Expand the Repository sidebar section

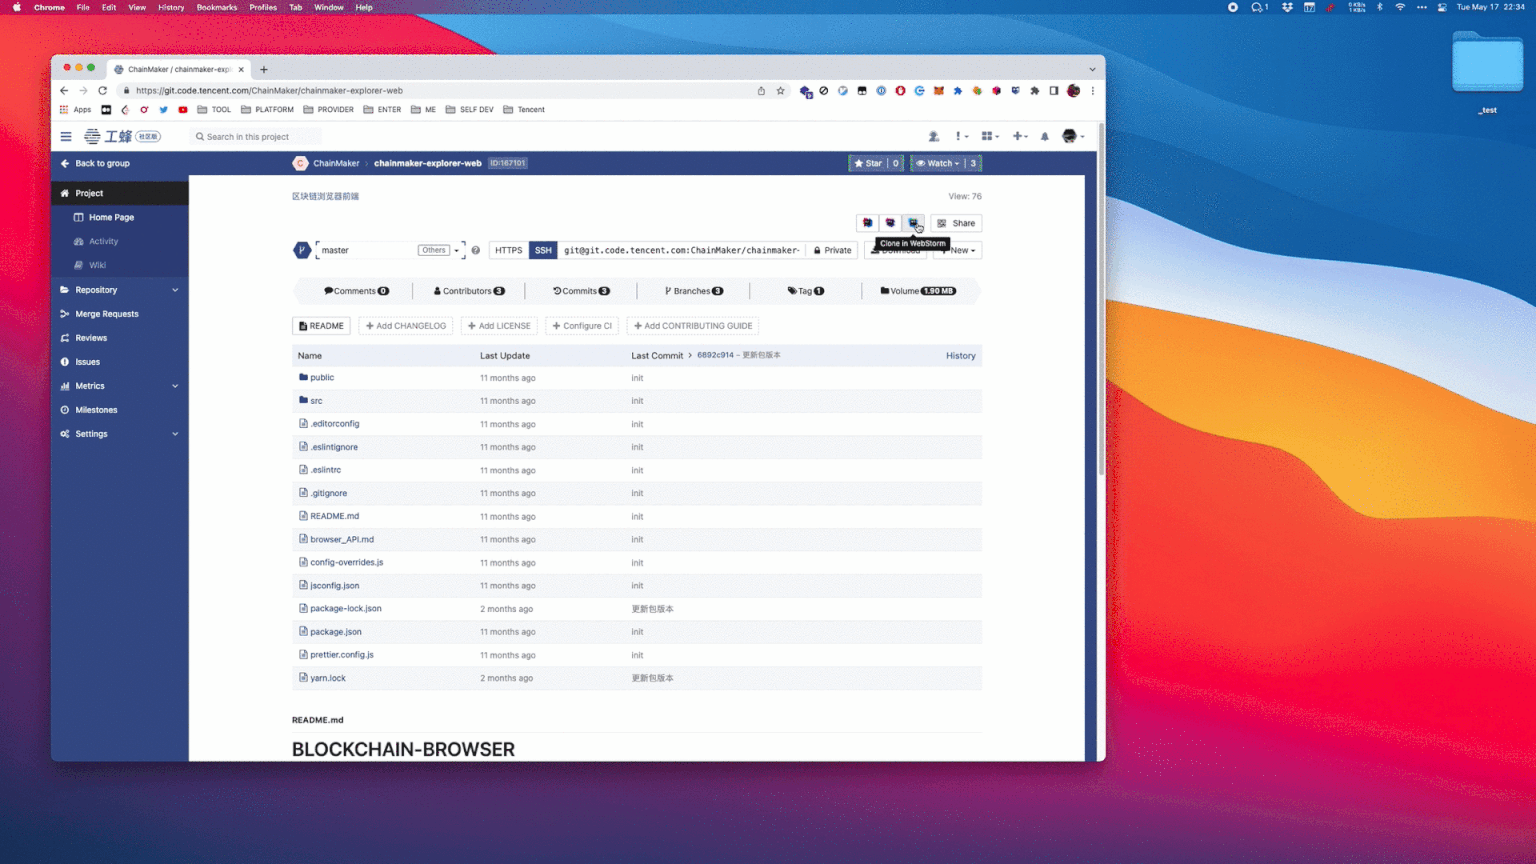119,290
